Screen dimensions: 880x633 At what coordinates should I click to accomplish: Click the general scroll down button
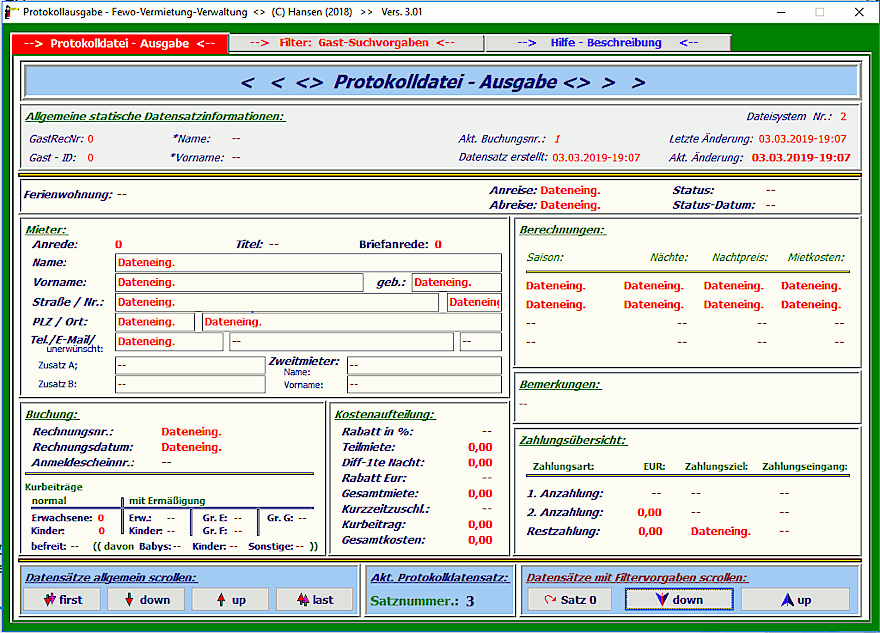[x=146, y=599]
